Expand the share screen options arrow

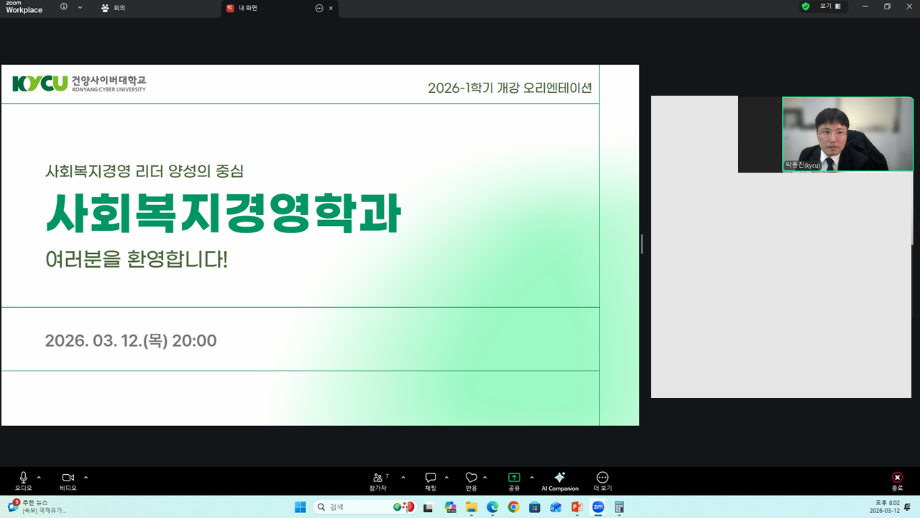click(532, 478)
